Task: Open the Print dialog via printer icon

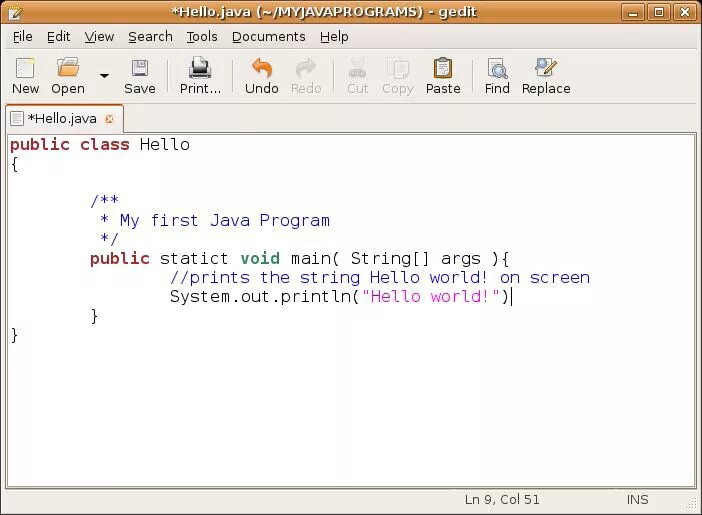Action: (x=200, y=68)
